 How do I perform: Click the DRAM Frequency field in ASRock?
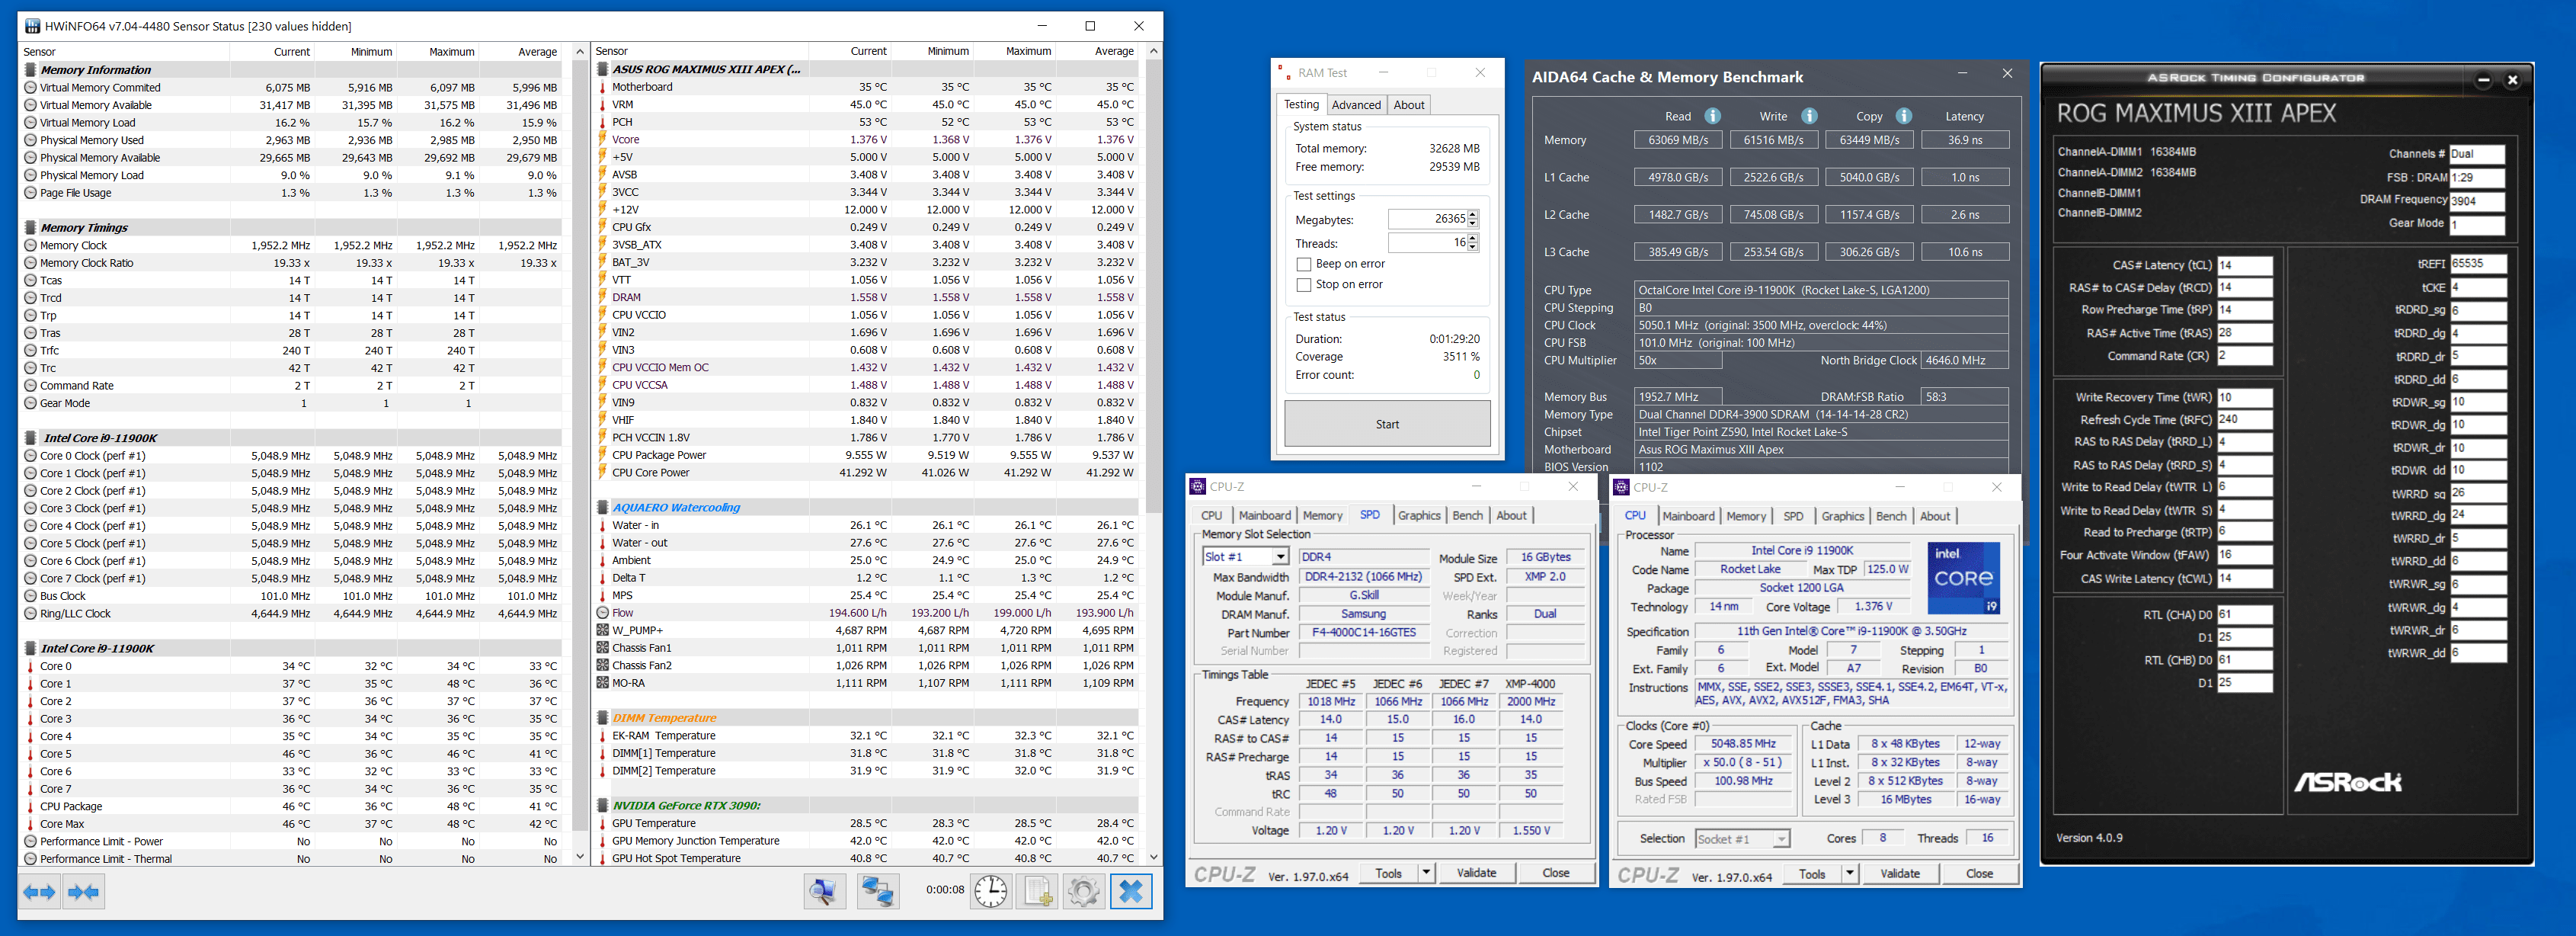[2477, 201]
